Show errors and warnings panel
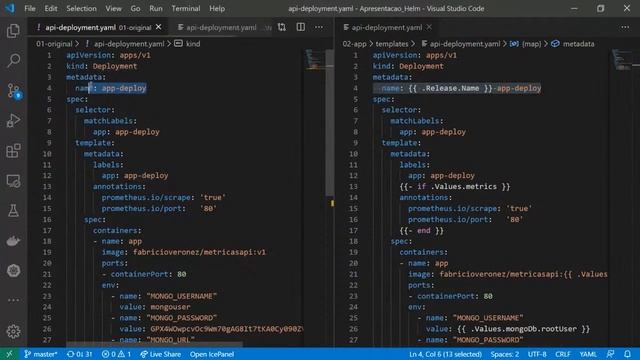 pyautogui.click(x=116, y=354)
